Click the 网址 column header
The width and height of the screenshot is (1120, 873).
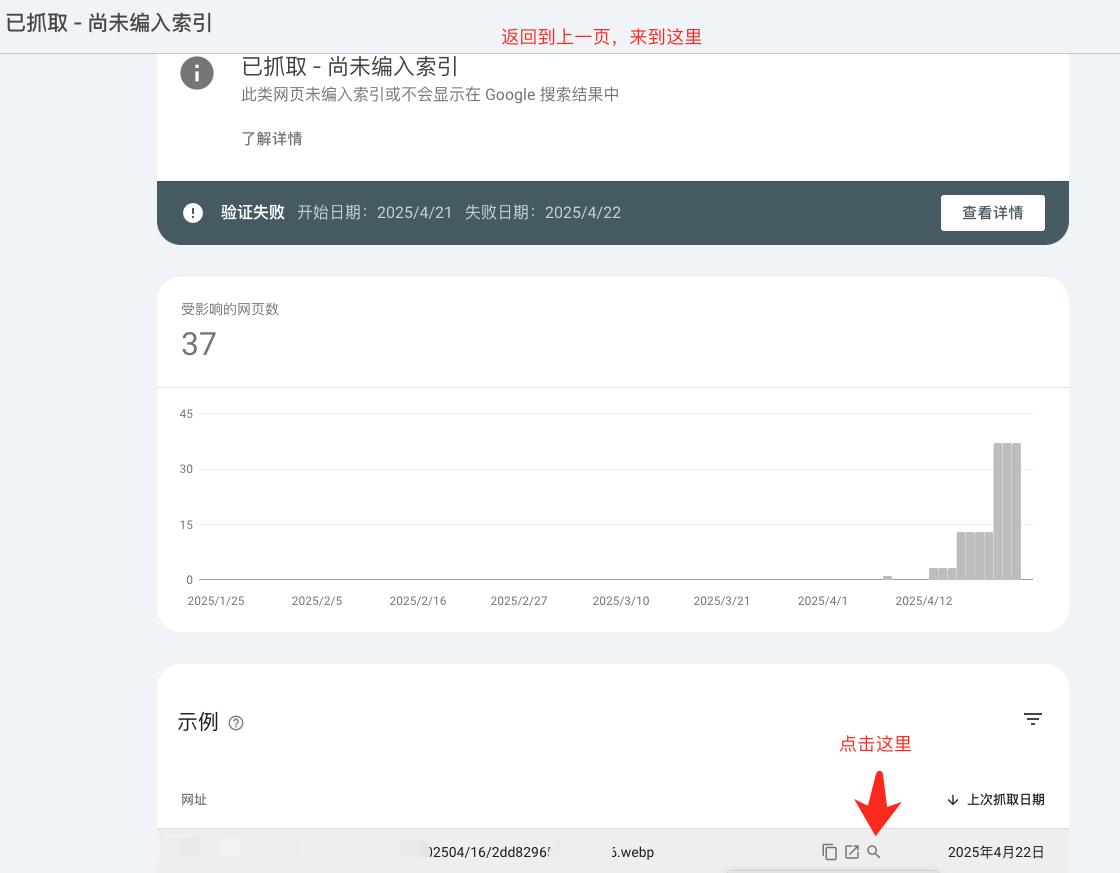pos(194,800)
